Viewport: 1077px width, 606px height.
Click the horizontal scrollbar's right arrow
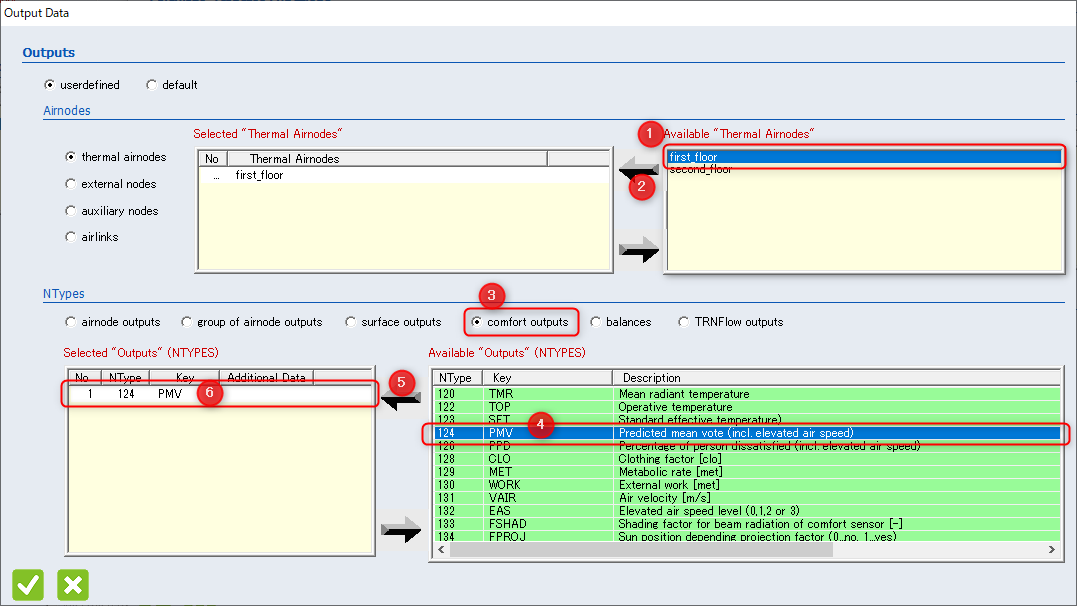1052,549
